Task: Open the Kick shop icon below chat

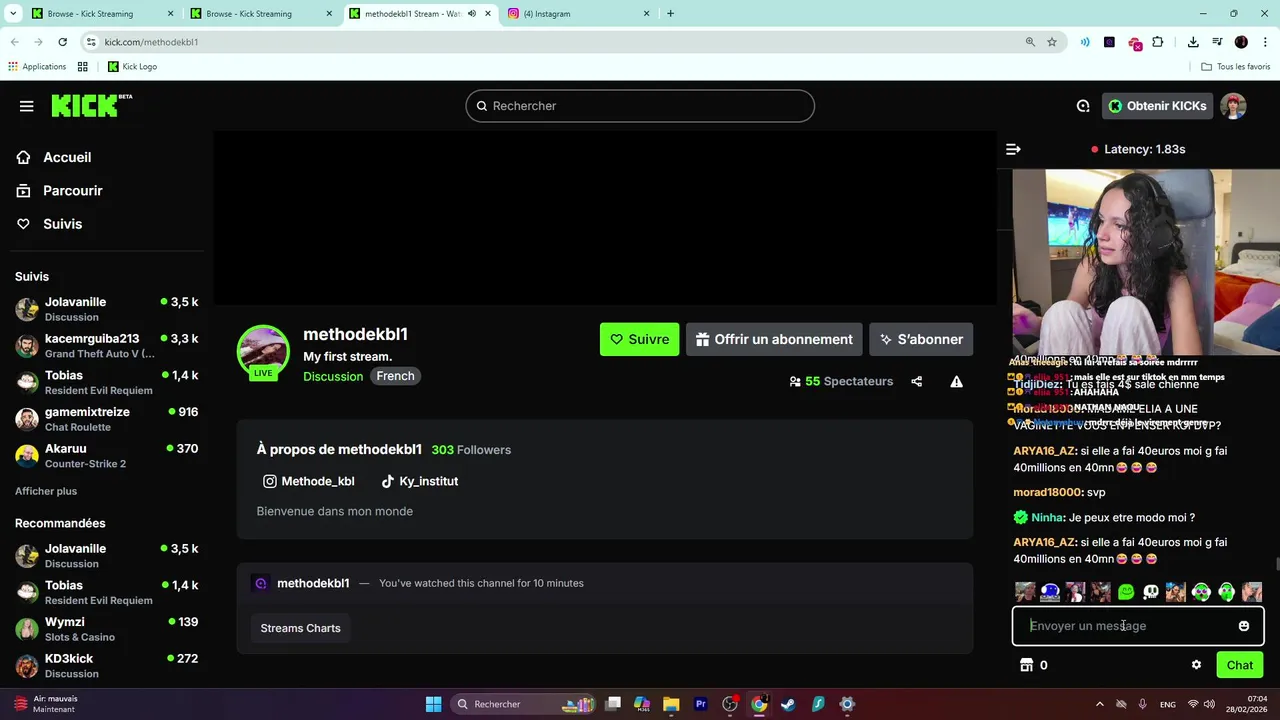Action: (x=1026, y=665)
